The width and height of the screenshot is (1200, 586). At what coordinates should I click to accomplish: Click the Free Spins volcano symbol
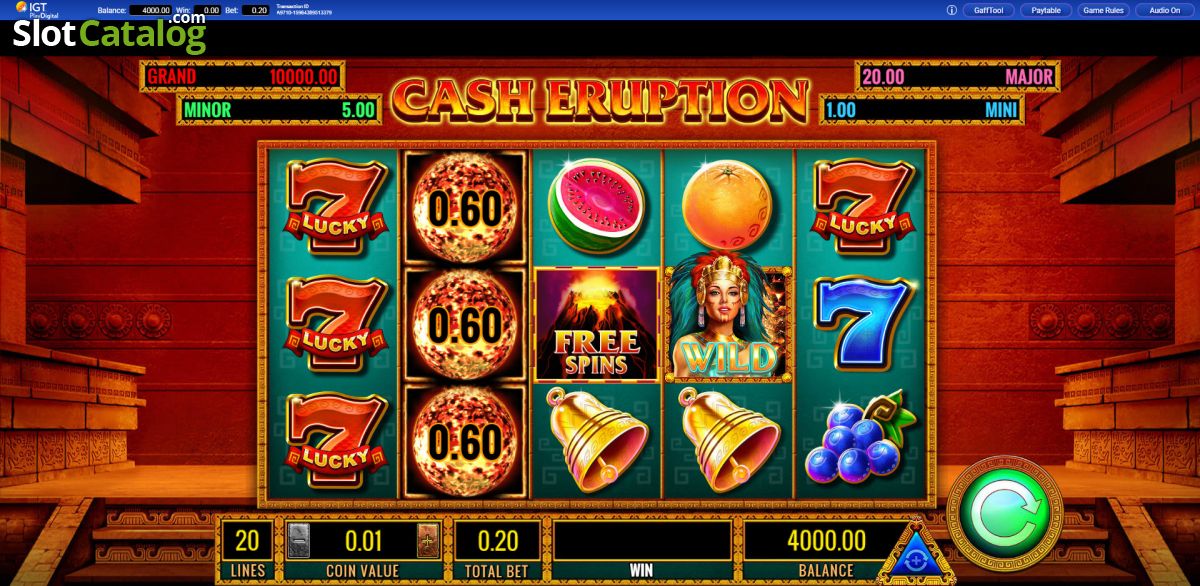coord(598,324)
